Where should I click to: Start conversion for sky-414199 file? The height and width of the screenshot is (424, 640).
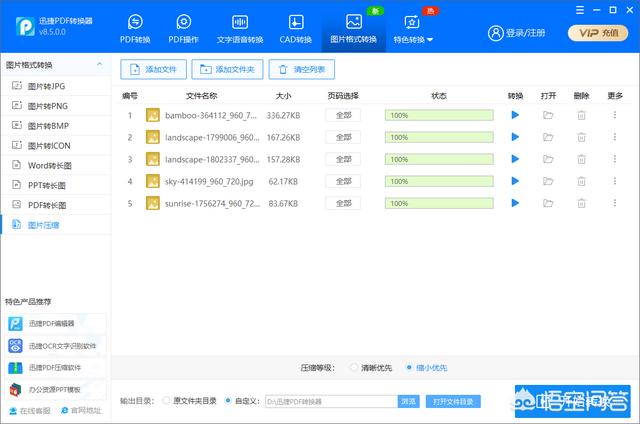point(515,181)
